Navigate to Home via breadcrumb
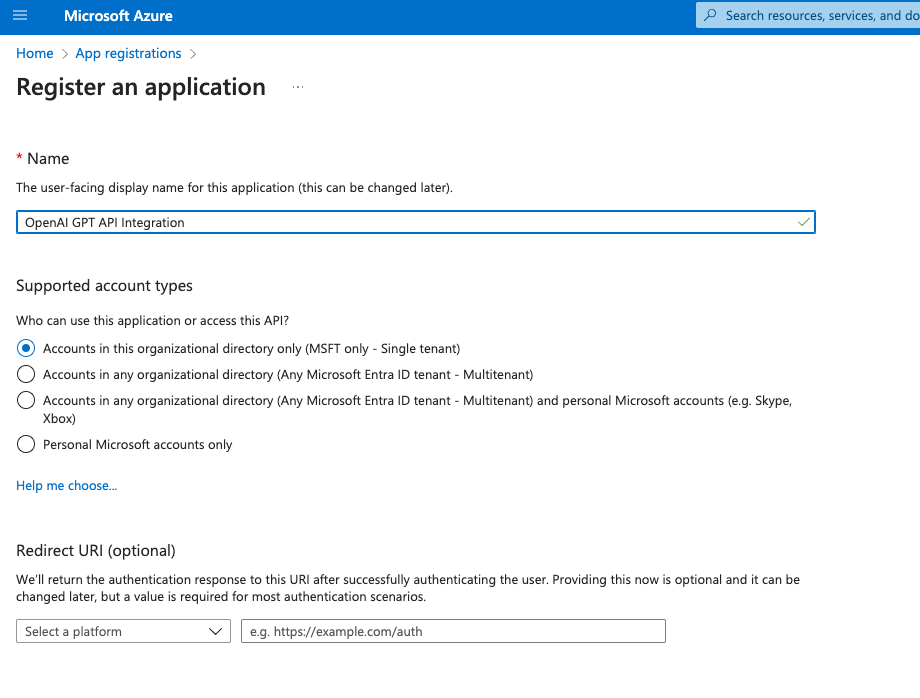This screenshot has width=920, height=698. point(34,53)
